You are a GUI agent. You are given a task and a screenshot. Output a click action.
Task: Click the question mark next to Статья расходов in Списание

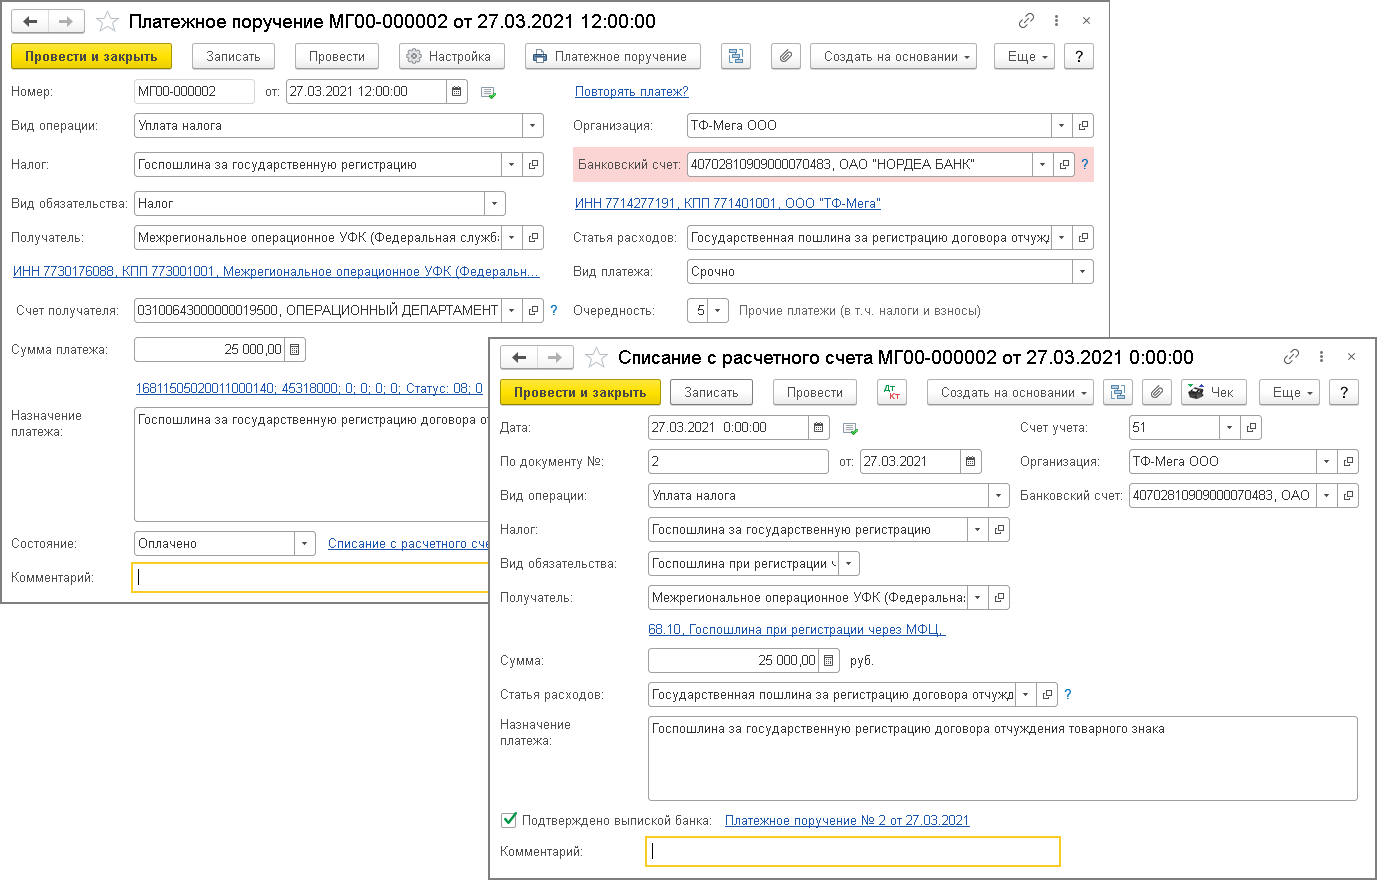click(x=1068, y=695)
